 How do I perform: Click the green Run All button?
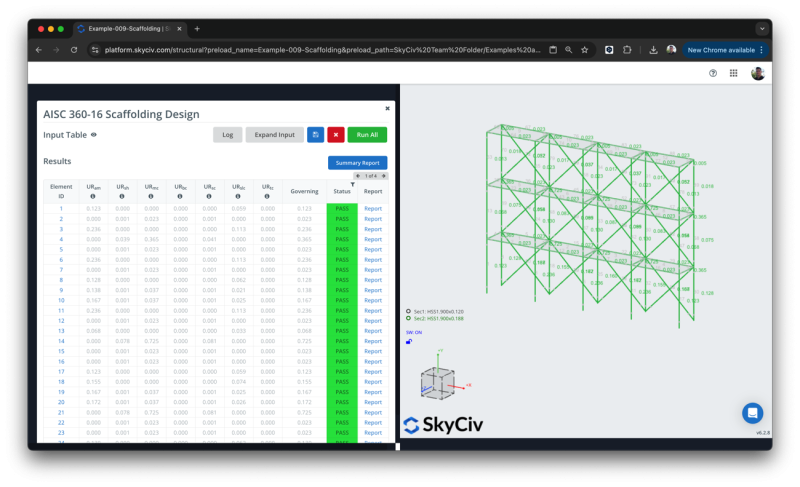pyautogui.click(x=367, y=135)
